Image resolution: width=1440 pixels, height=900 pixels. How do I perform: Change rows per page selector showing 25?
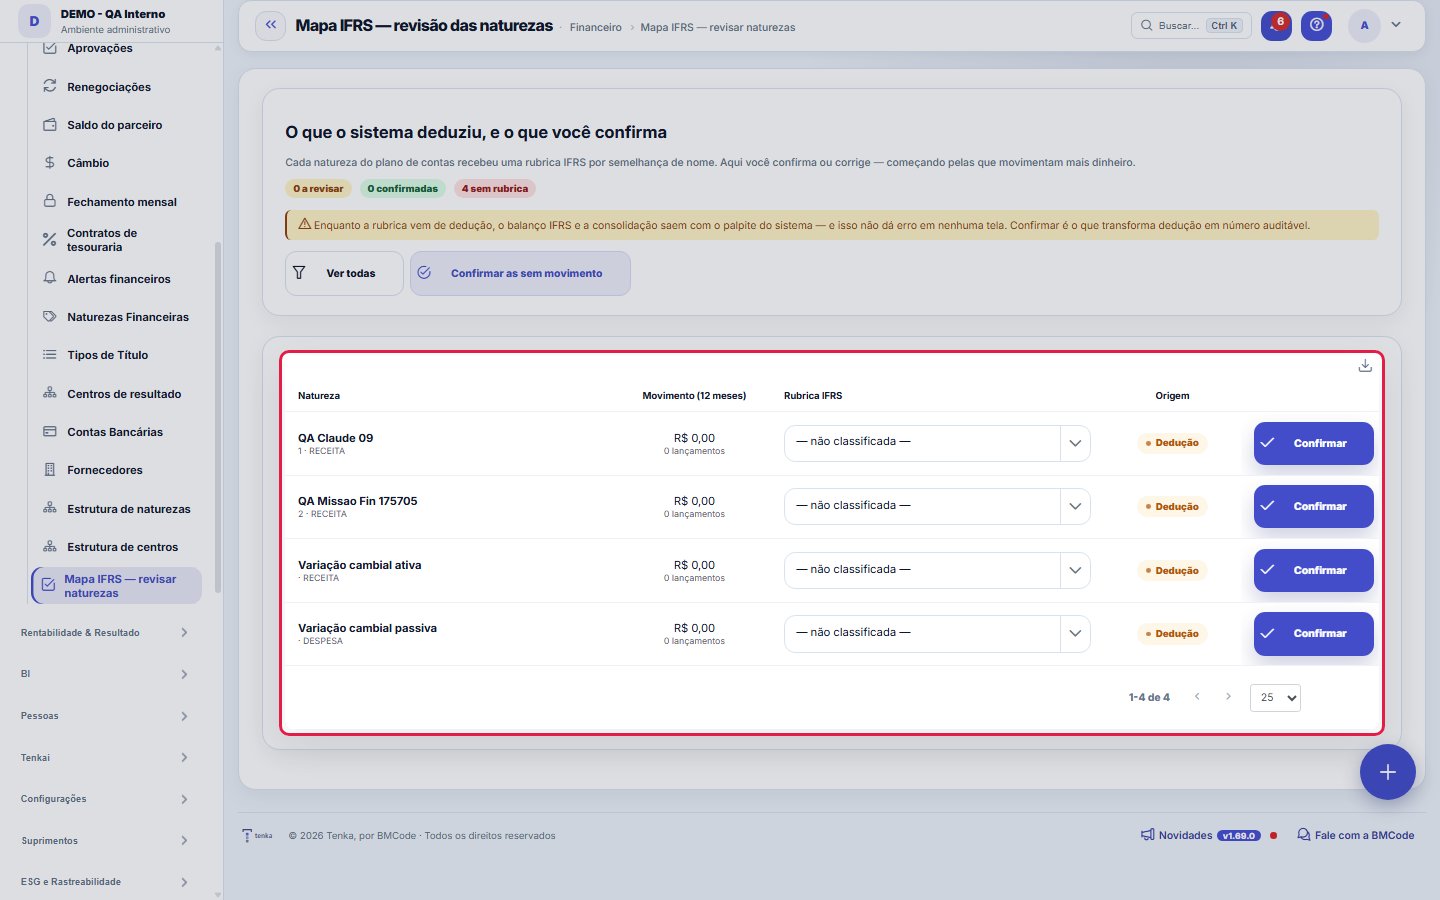point(1275,698)
